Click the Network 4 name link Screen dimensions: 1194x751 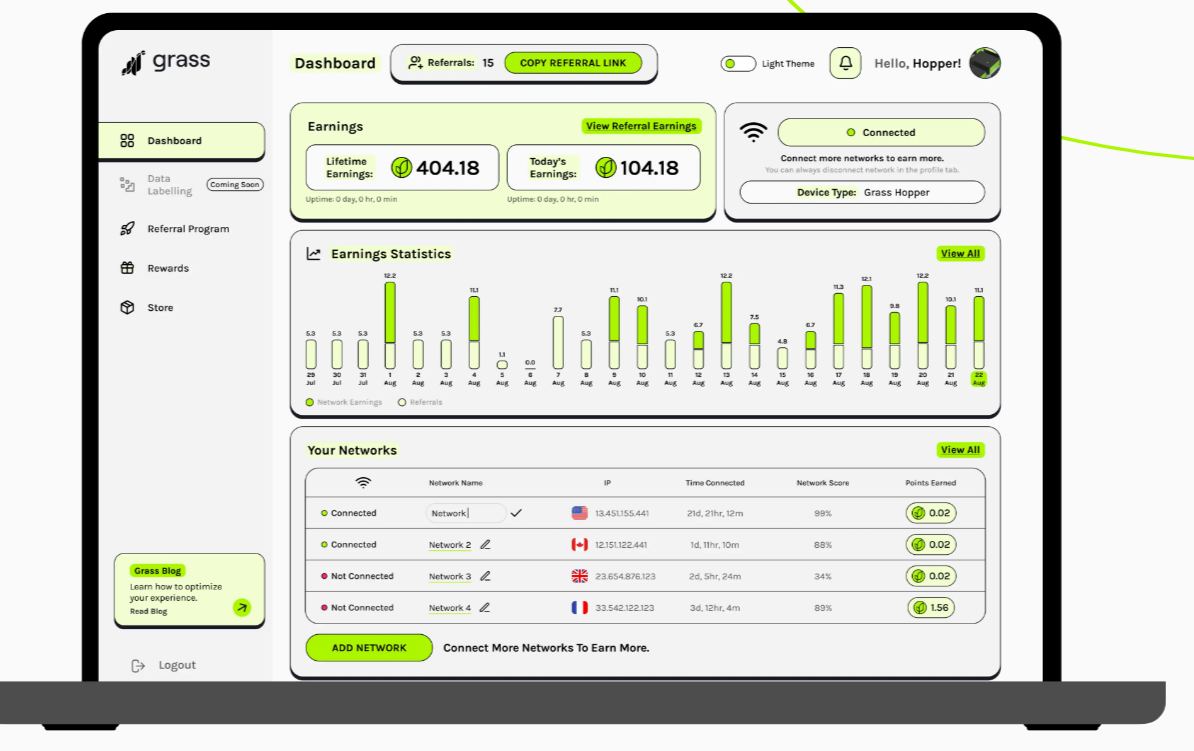pyautogui.click(x=450, y=609)
